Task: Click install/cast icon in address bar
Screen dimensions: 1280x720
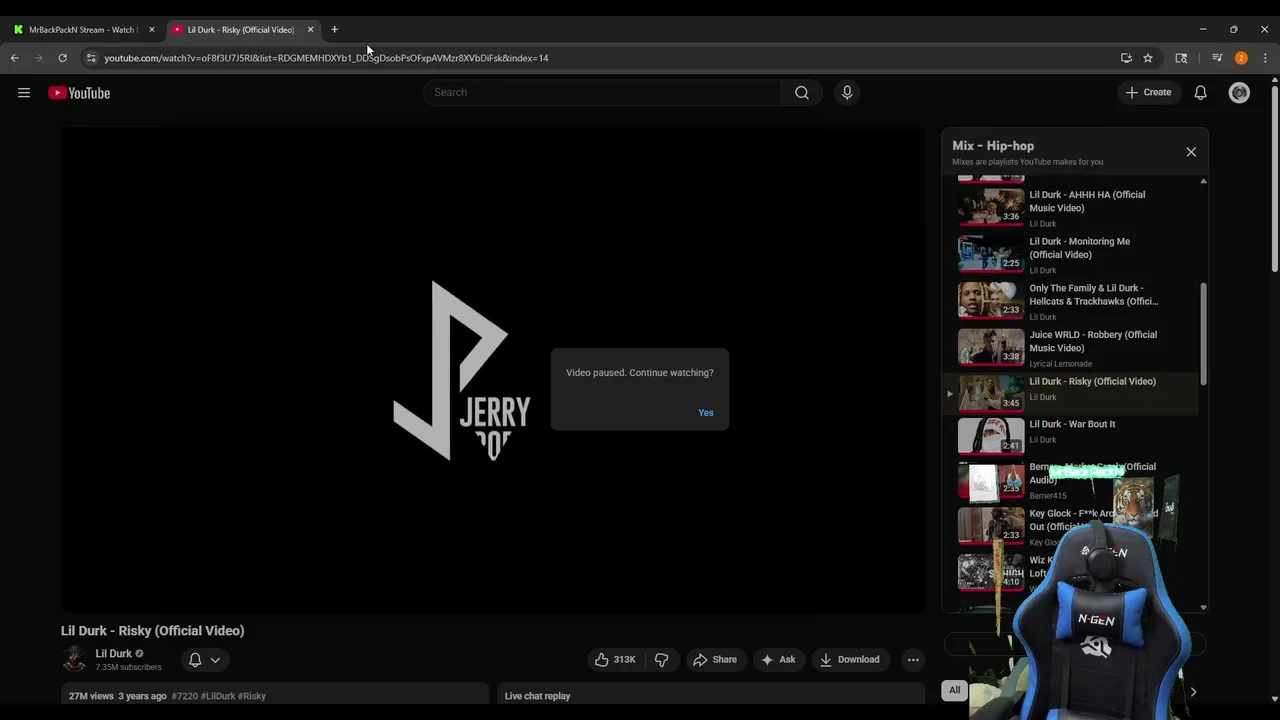Action: [x=1126, y=58]
